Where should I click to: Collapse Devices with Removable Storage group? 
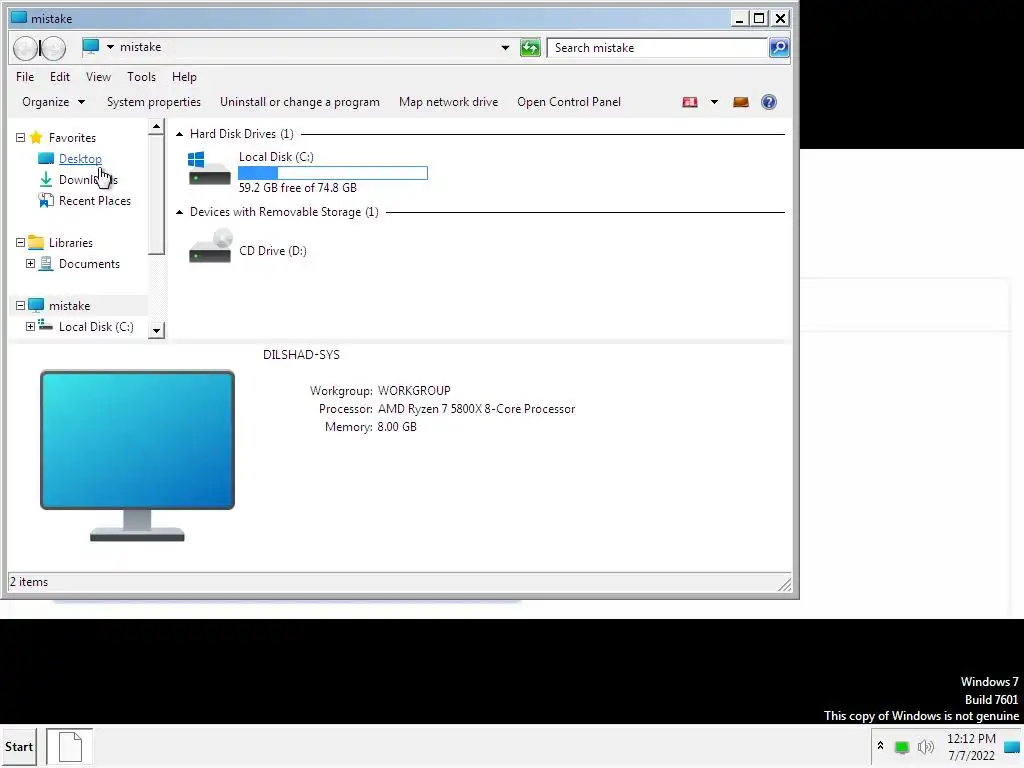coord(180,212)
